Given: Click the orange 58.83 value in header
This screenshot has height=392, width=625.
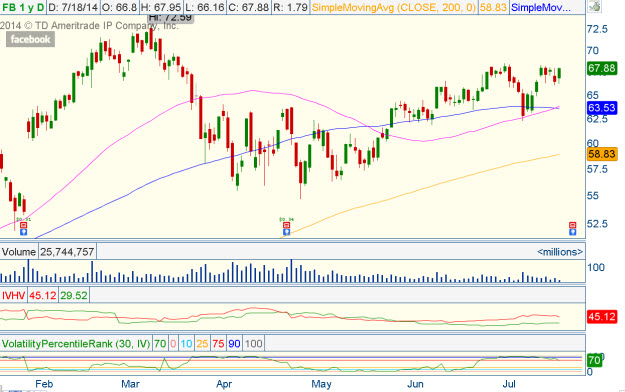Looking at the screenshot, I should point(493,7).
